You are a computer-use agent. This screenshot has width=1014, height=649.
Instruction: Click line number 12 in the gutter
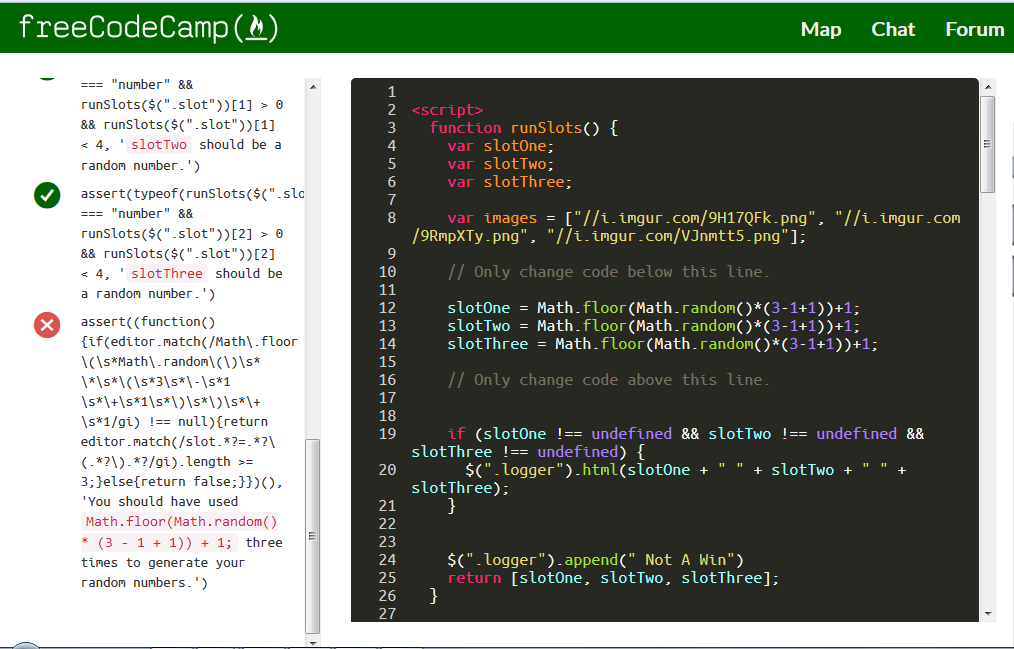387,308
